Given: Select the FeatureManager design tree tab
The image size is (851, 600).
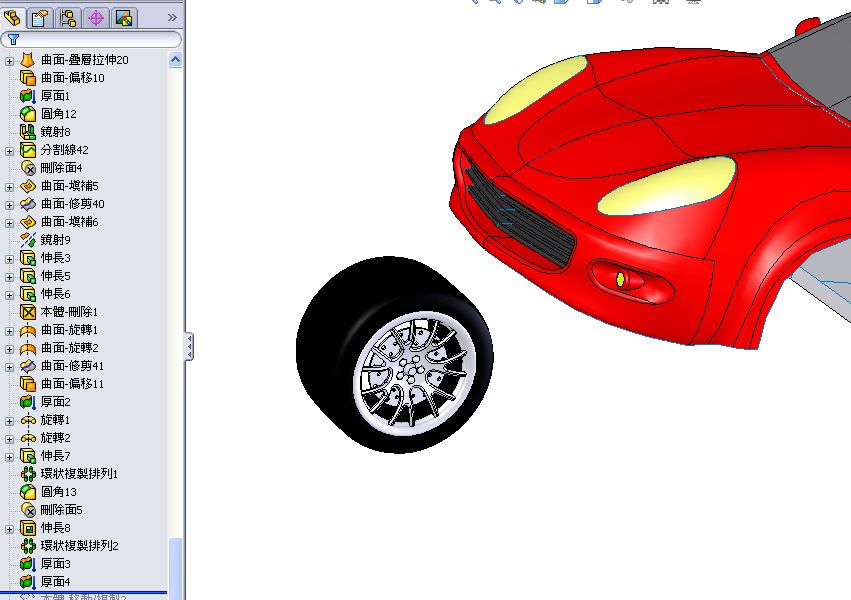Looking at the screenshot, I should [13, 16].
